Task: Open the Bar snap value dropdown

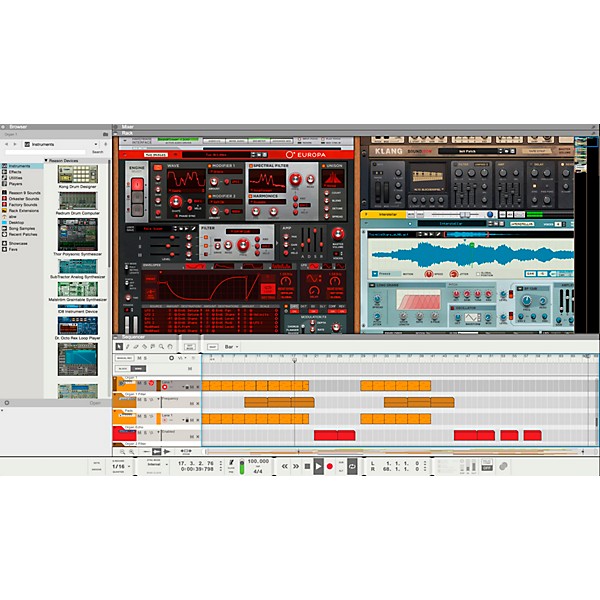Action: click(232, 347)
